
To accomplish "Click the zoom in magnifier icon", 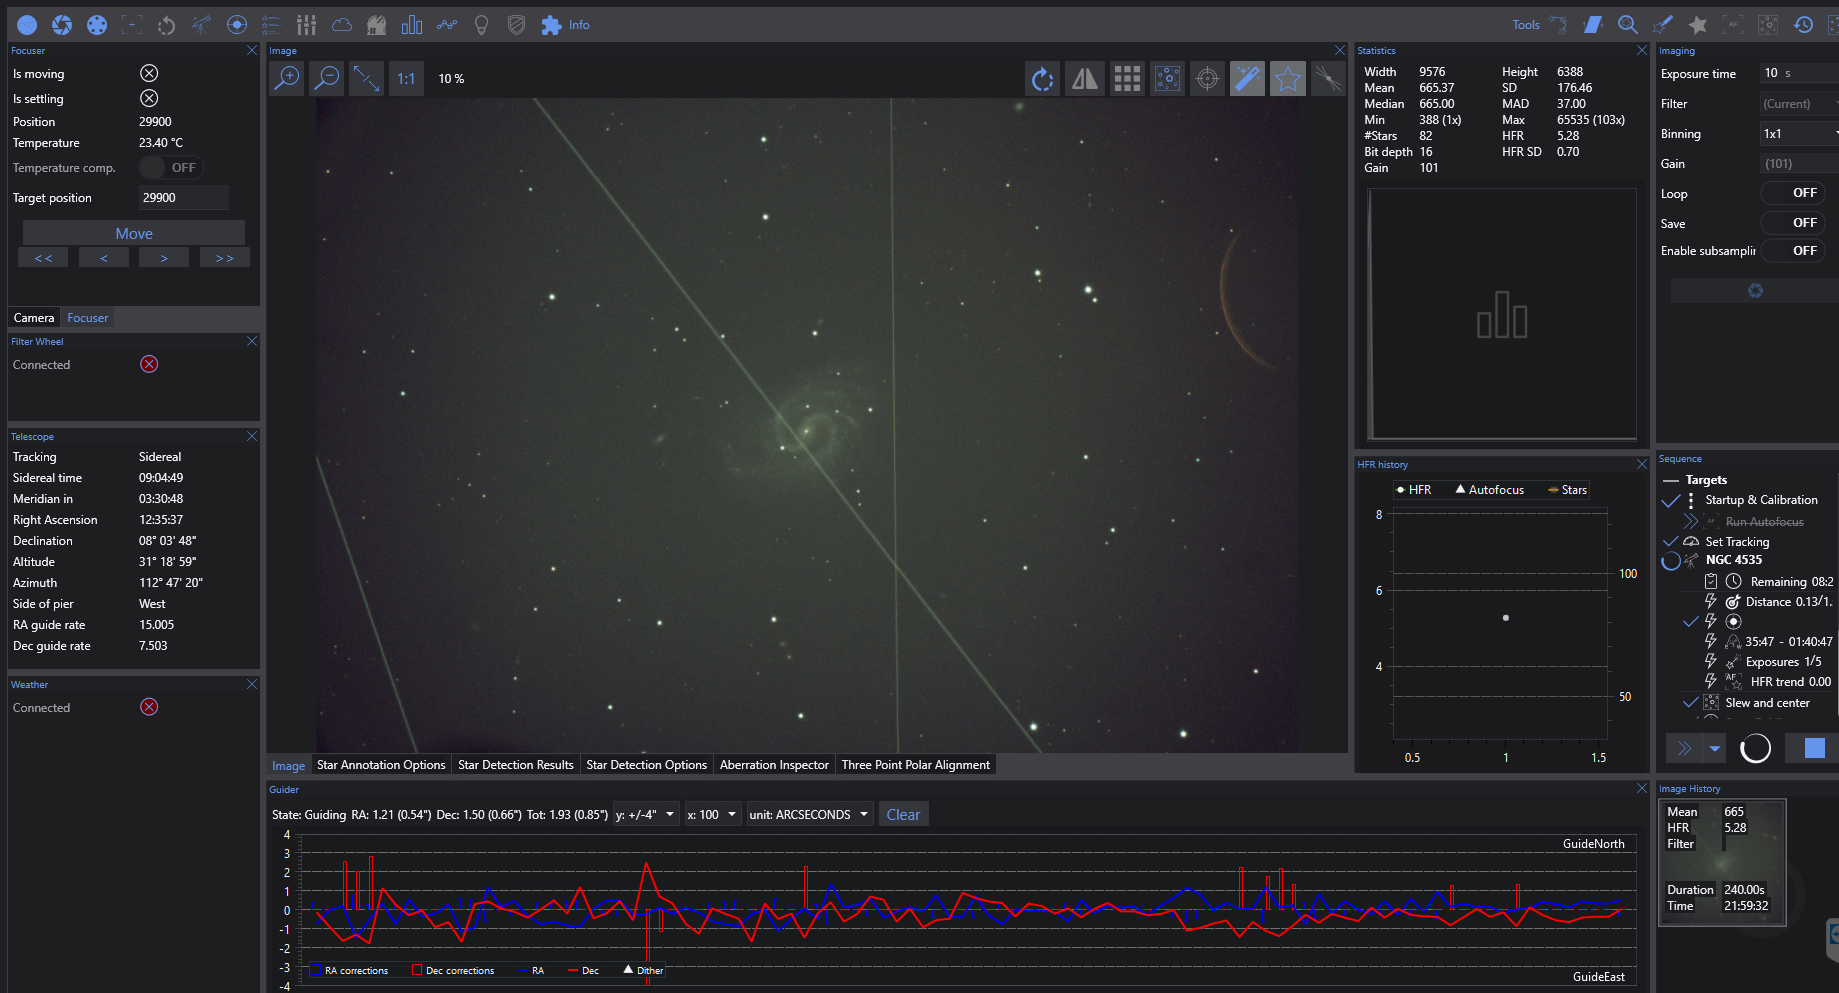I will 287,78.
